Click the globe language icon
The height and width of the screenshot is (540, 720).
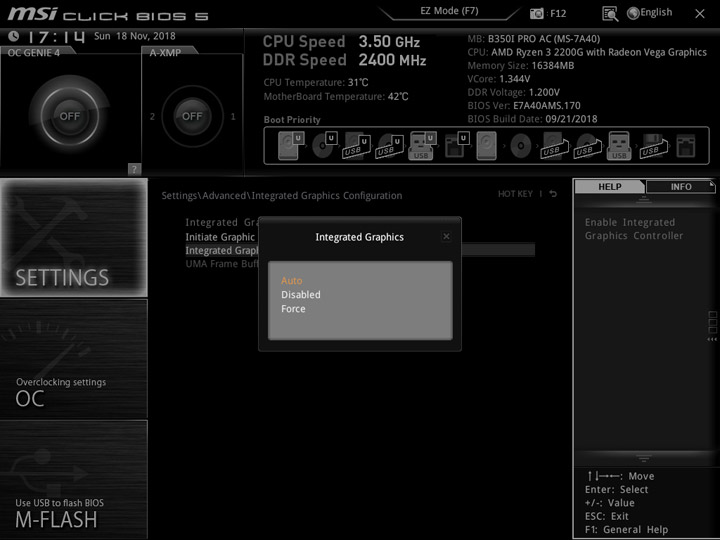[x=633, y=13]
